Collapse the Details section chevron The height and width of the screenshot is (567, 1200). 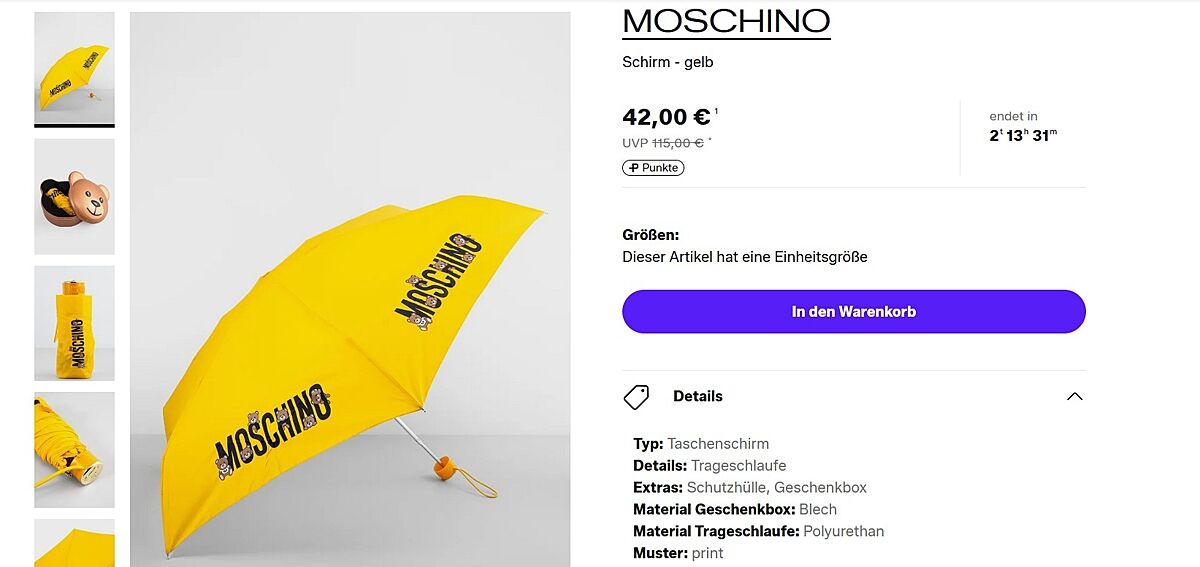pos(1074,397)
